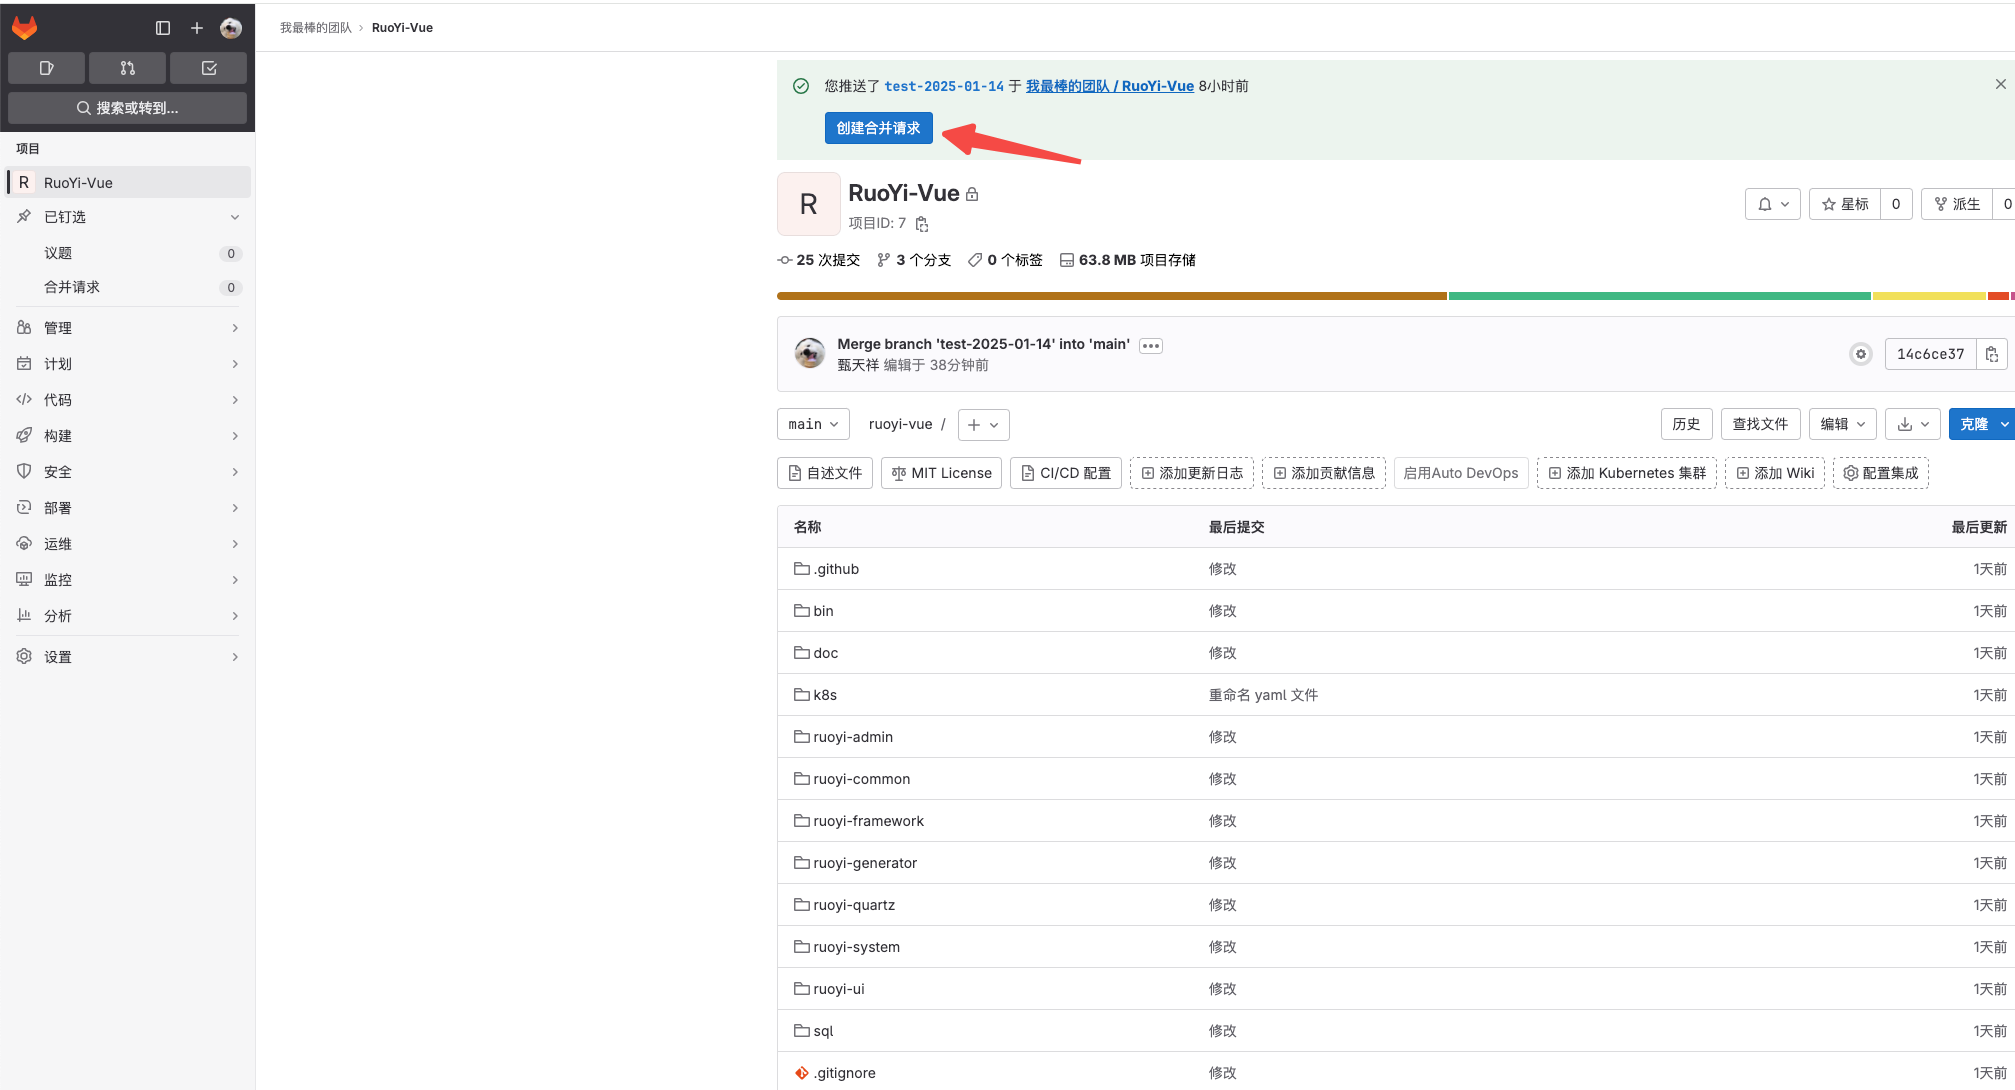Open the test-2025-01-14 branch link
Image resolution: width=2015 pixels, height=1090 pixels.
tap(943, 86)
